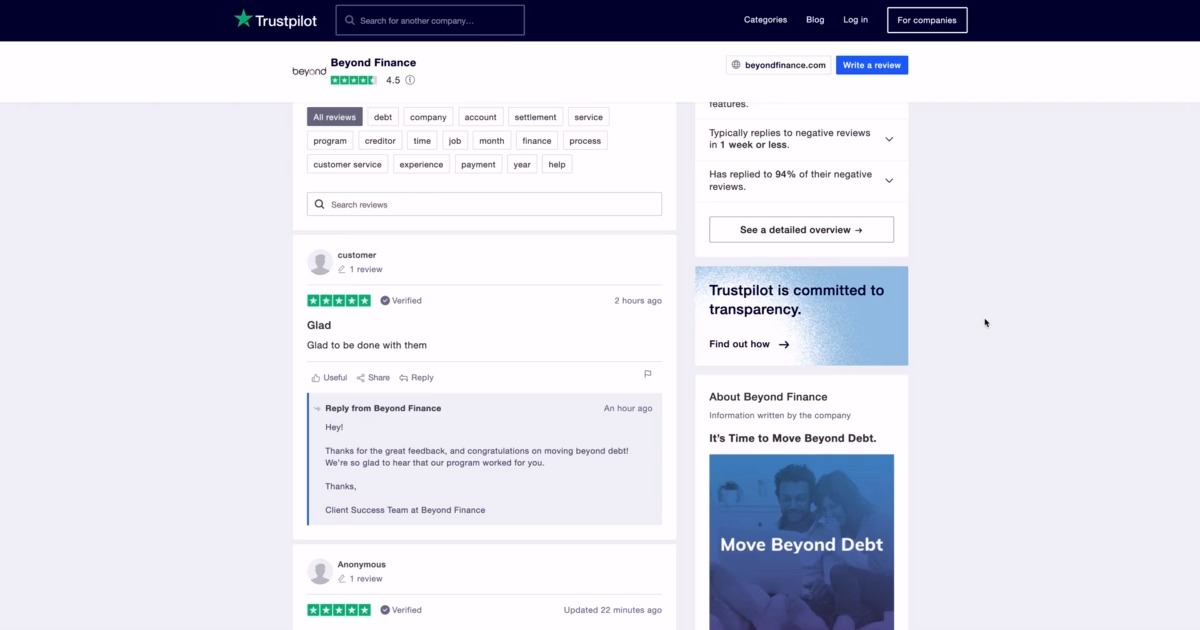Click the globe icon beside beyondfinance.com

pyautogui.click(x=736, y=65)
